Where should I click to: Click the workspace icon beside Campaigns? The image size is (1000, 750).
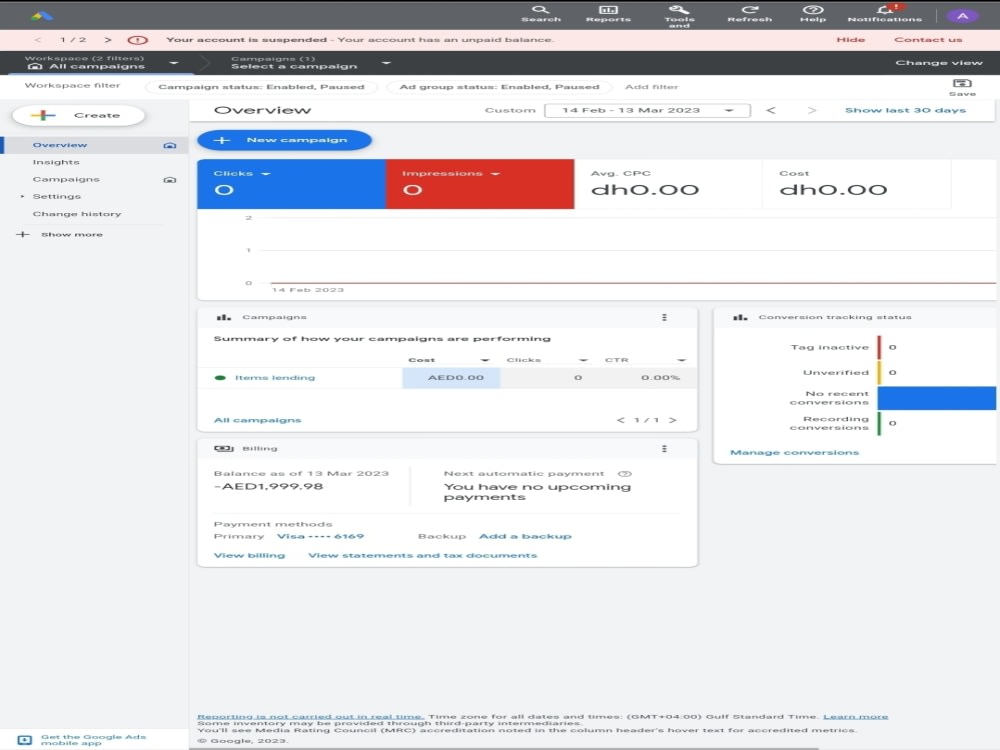click(170, 180)
